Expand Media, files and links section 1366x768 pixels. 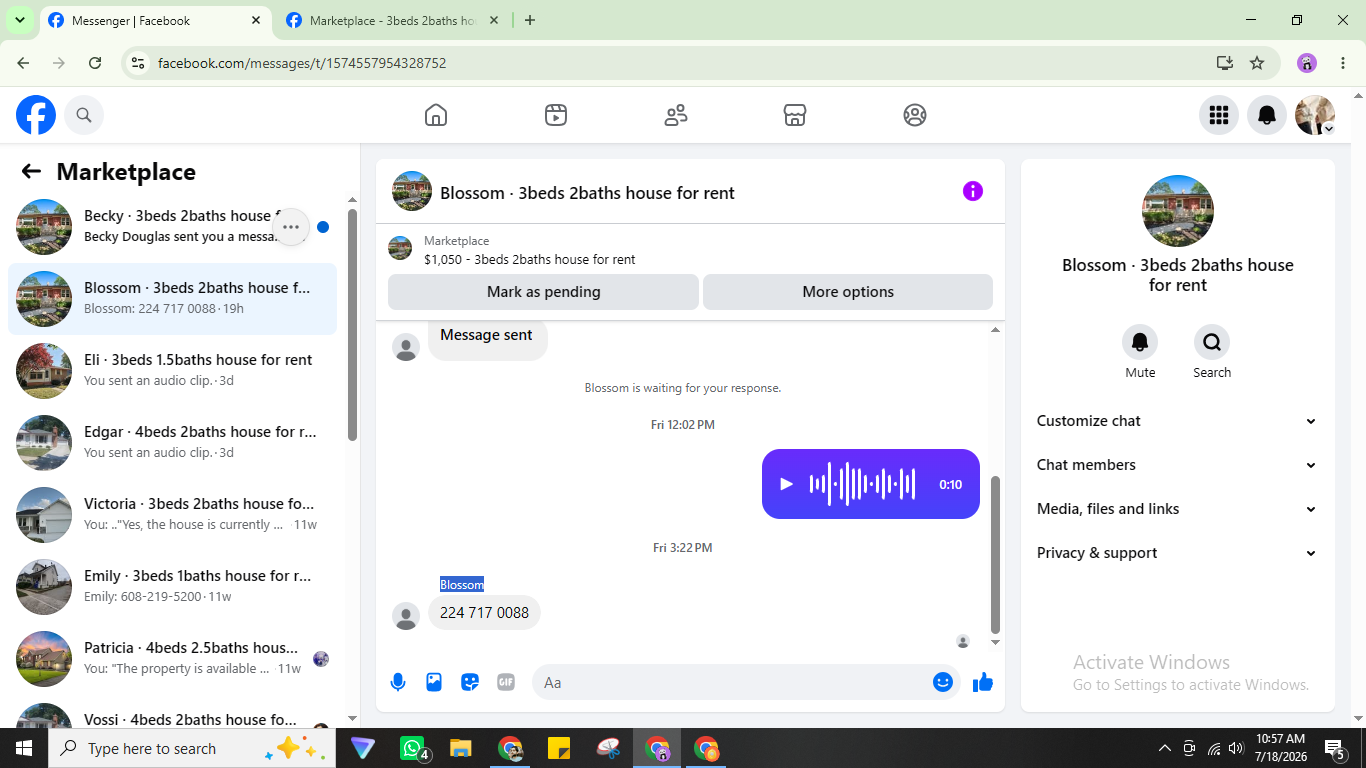coord(1177,509)
